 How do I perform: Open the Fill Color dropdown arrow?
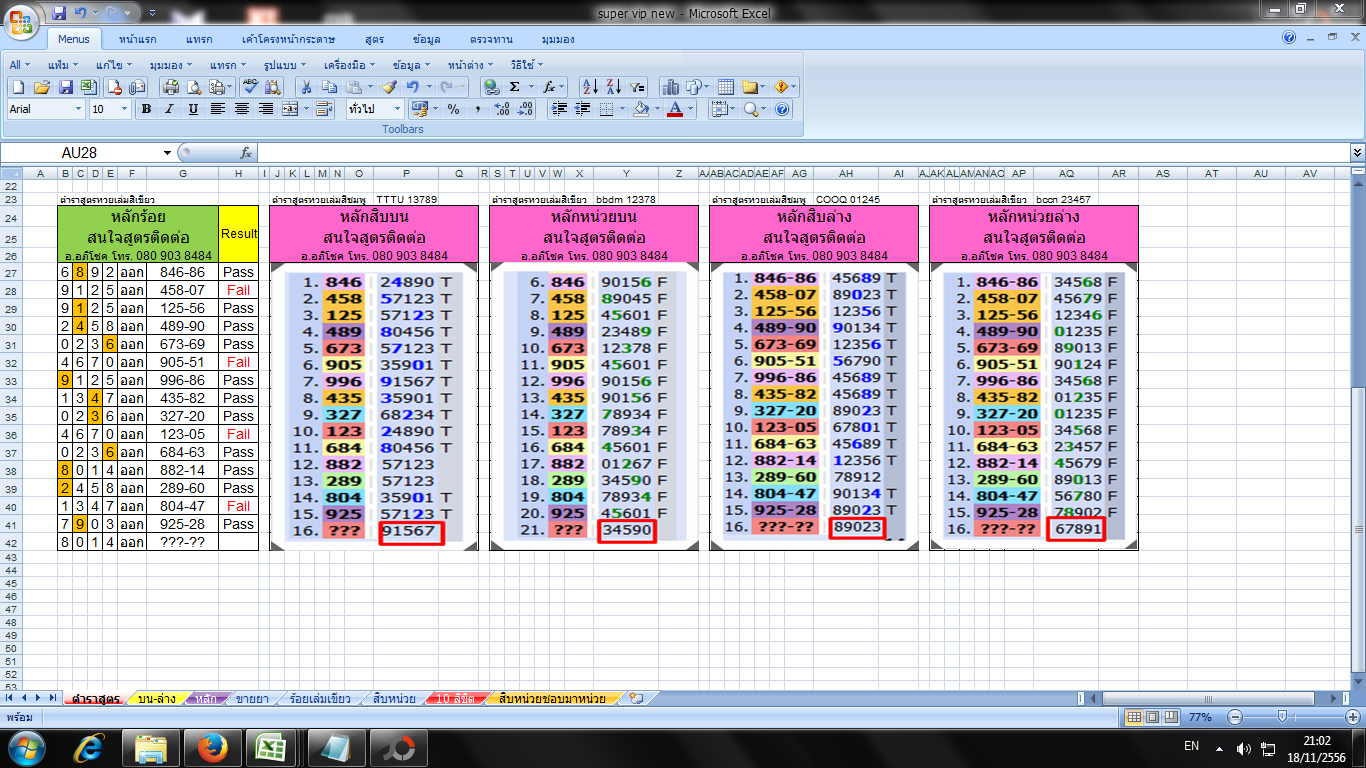[x=657, y=109]
